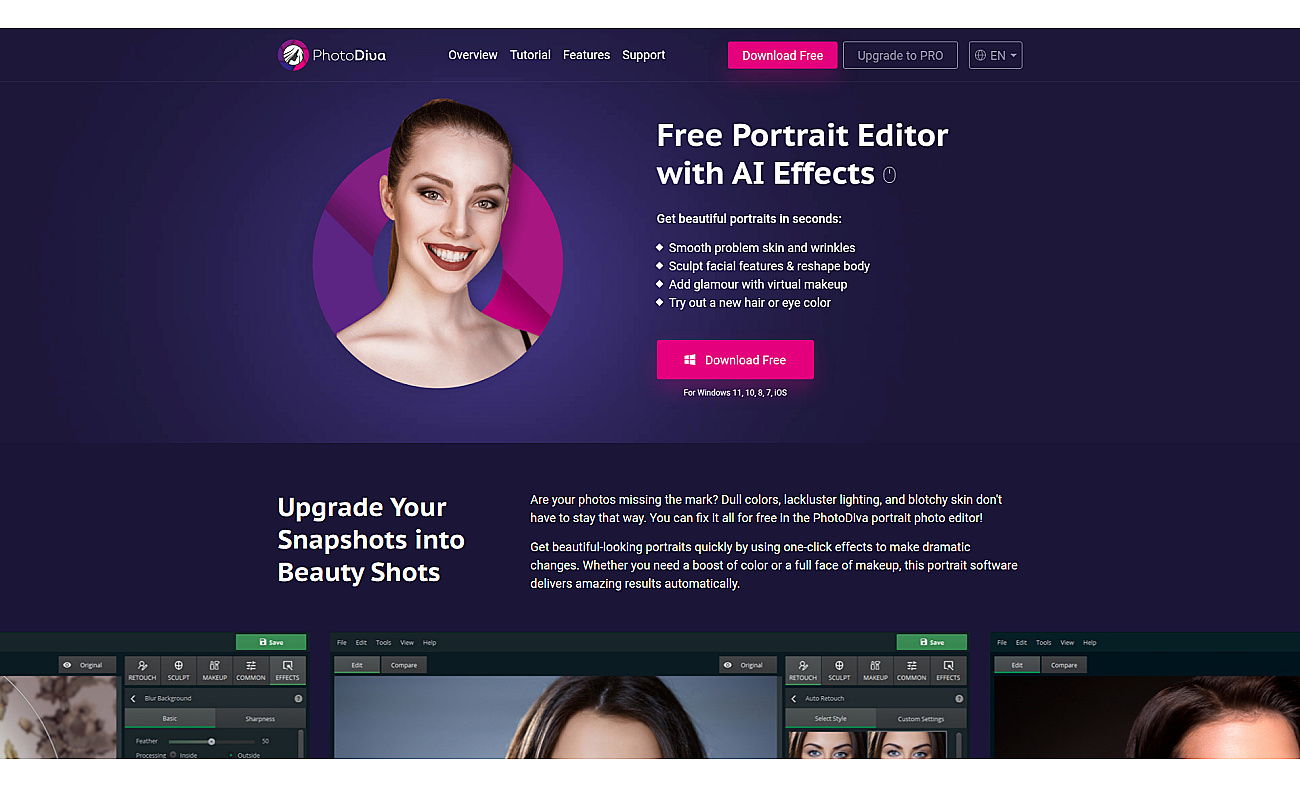Select MAKEUP icon in Auto Retouch screenshot
The height and width of the screenshot is (788, 1300).
coord(875,670)
